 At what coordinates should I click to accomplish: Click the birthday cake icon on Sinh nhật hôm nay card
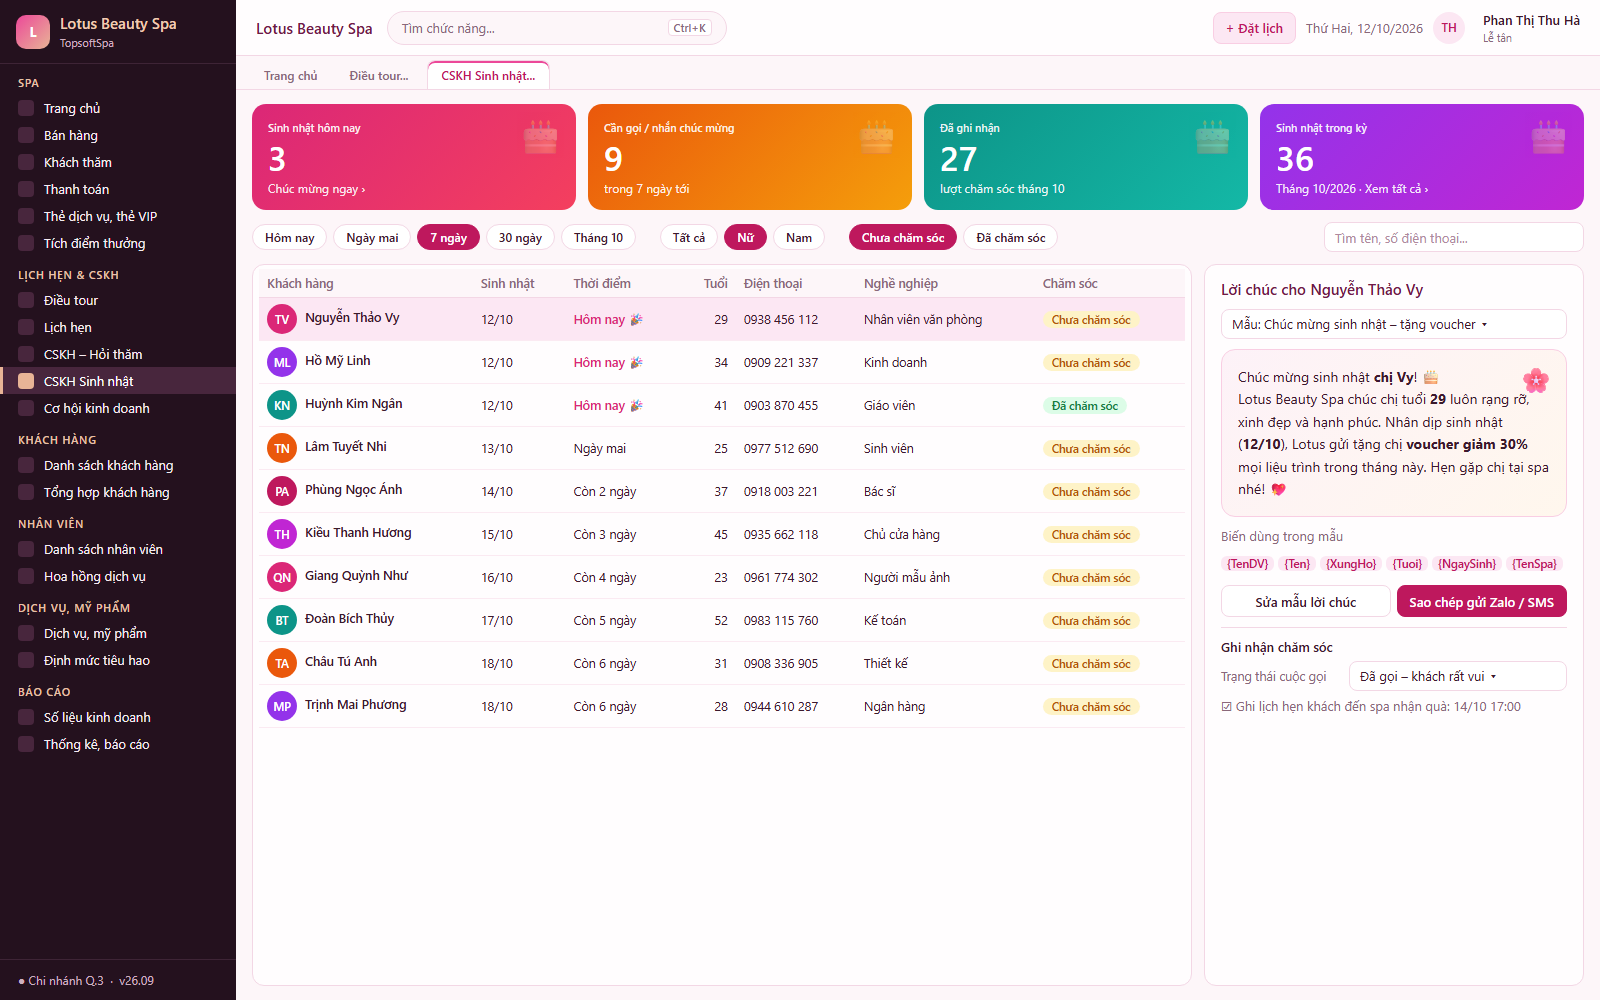[541, 137]
